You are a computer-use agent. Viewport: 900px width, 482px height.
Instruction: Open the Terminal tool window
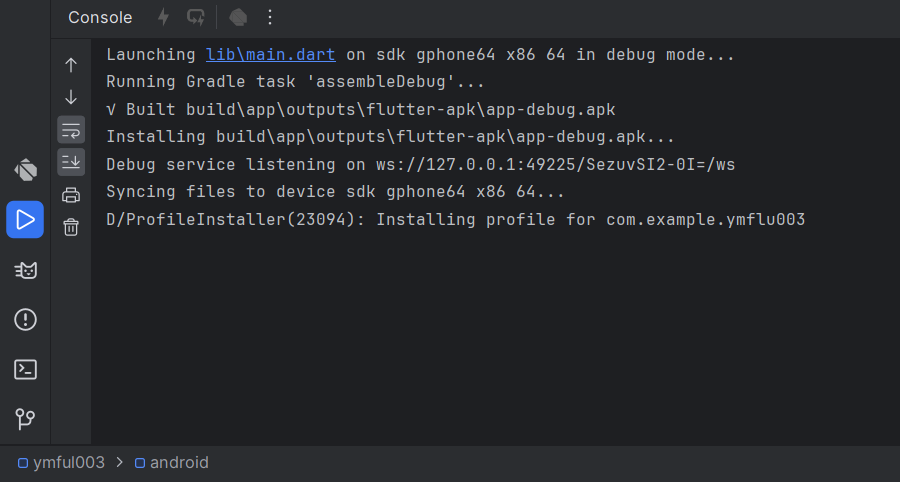click(25, 370)
